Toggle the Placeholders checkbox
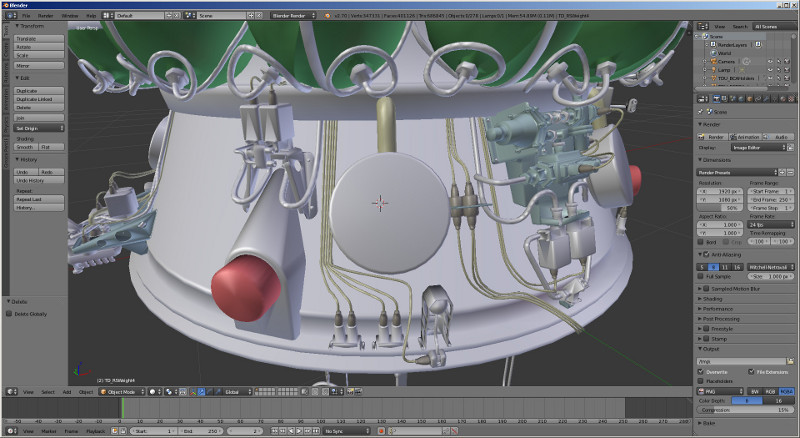 pyautogui.click(x=701, y=380)
